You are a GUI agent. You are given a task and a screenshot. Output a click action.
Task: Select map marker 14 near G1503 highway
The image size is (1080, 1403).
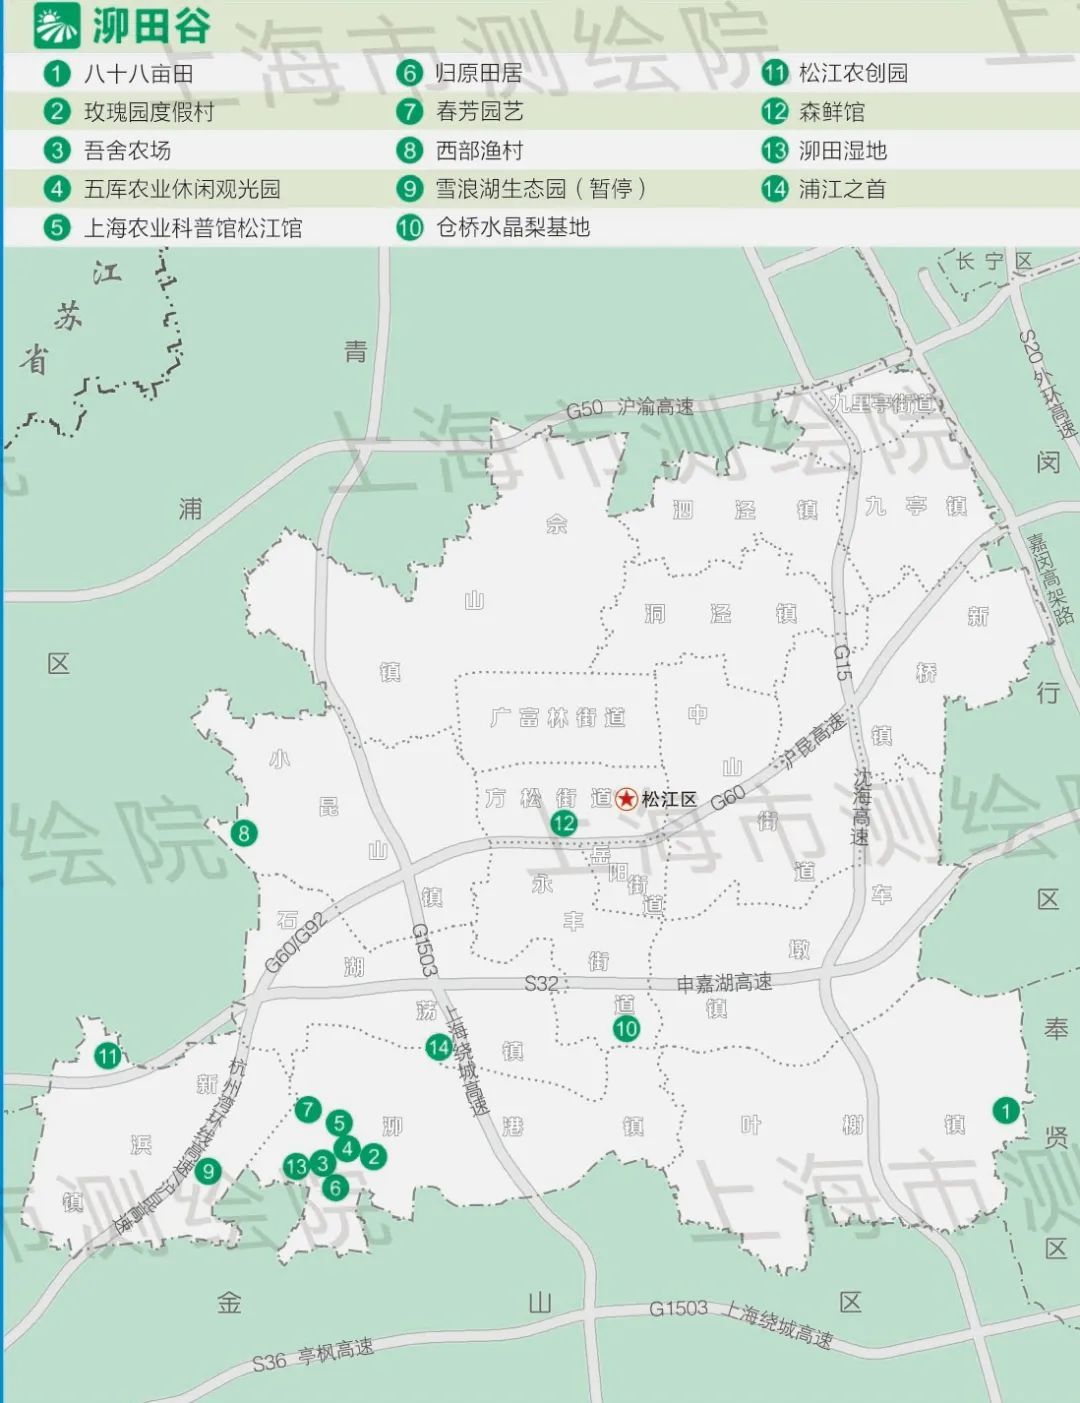(438, 1047)
